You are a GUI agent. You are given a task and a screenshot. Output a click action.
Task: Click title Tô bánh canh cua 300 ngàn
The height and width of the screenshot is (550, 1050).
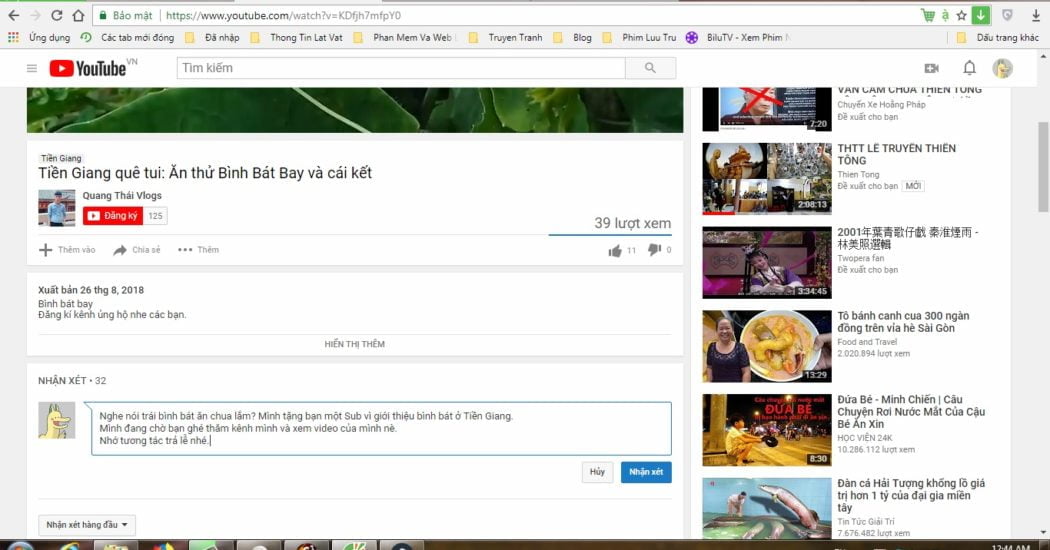903,322
